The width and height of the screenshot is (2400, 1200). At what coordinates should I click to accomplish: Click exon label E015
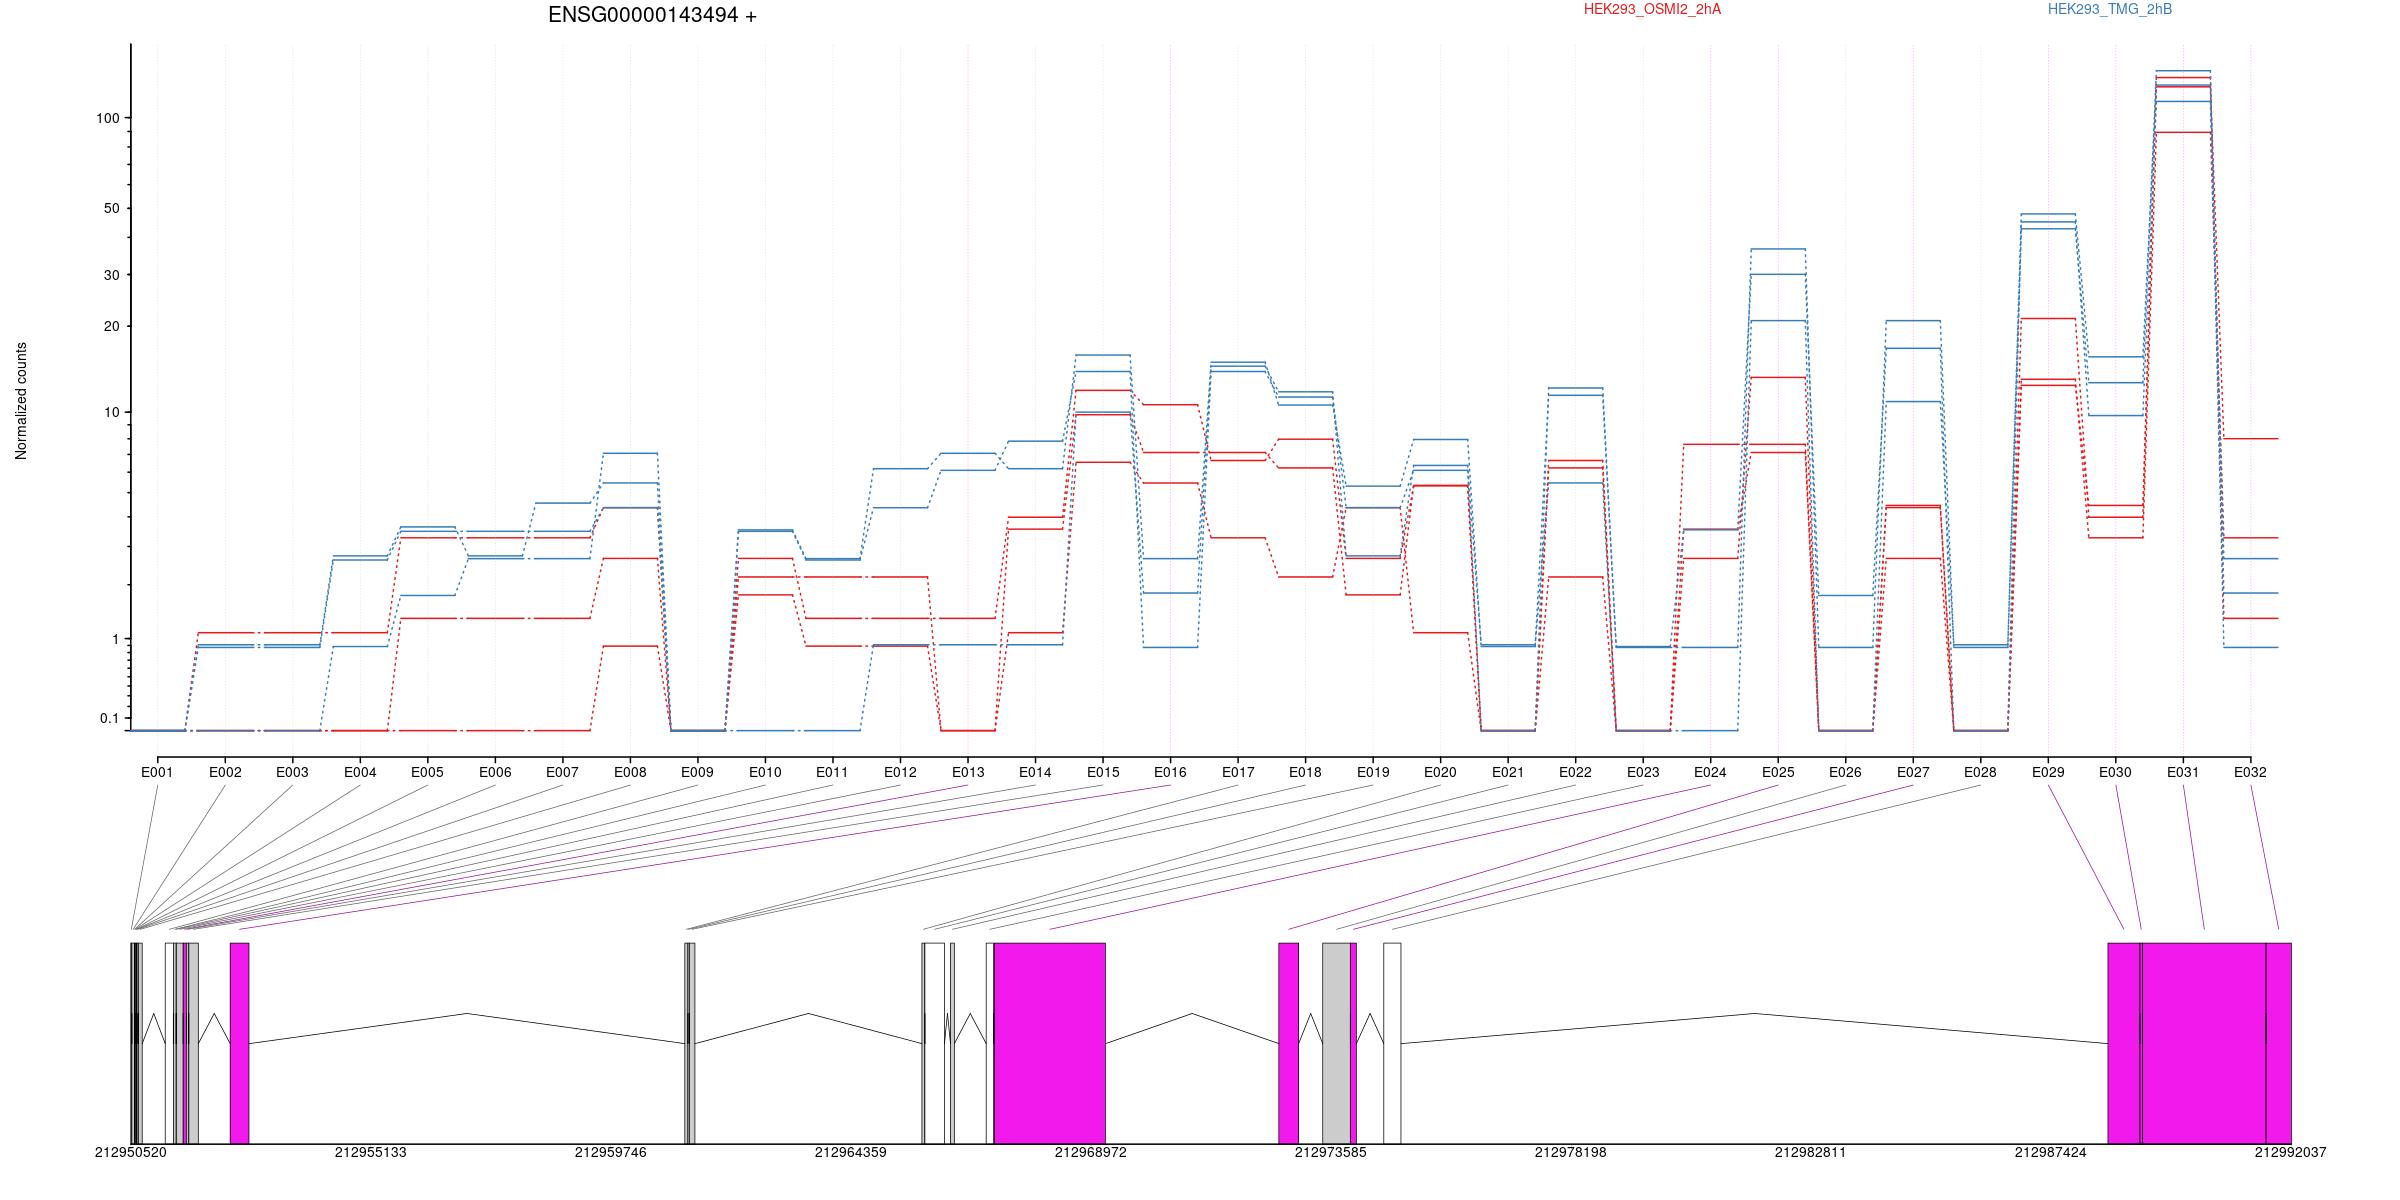(1103, 772)
